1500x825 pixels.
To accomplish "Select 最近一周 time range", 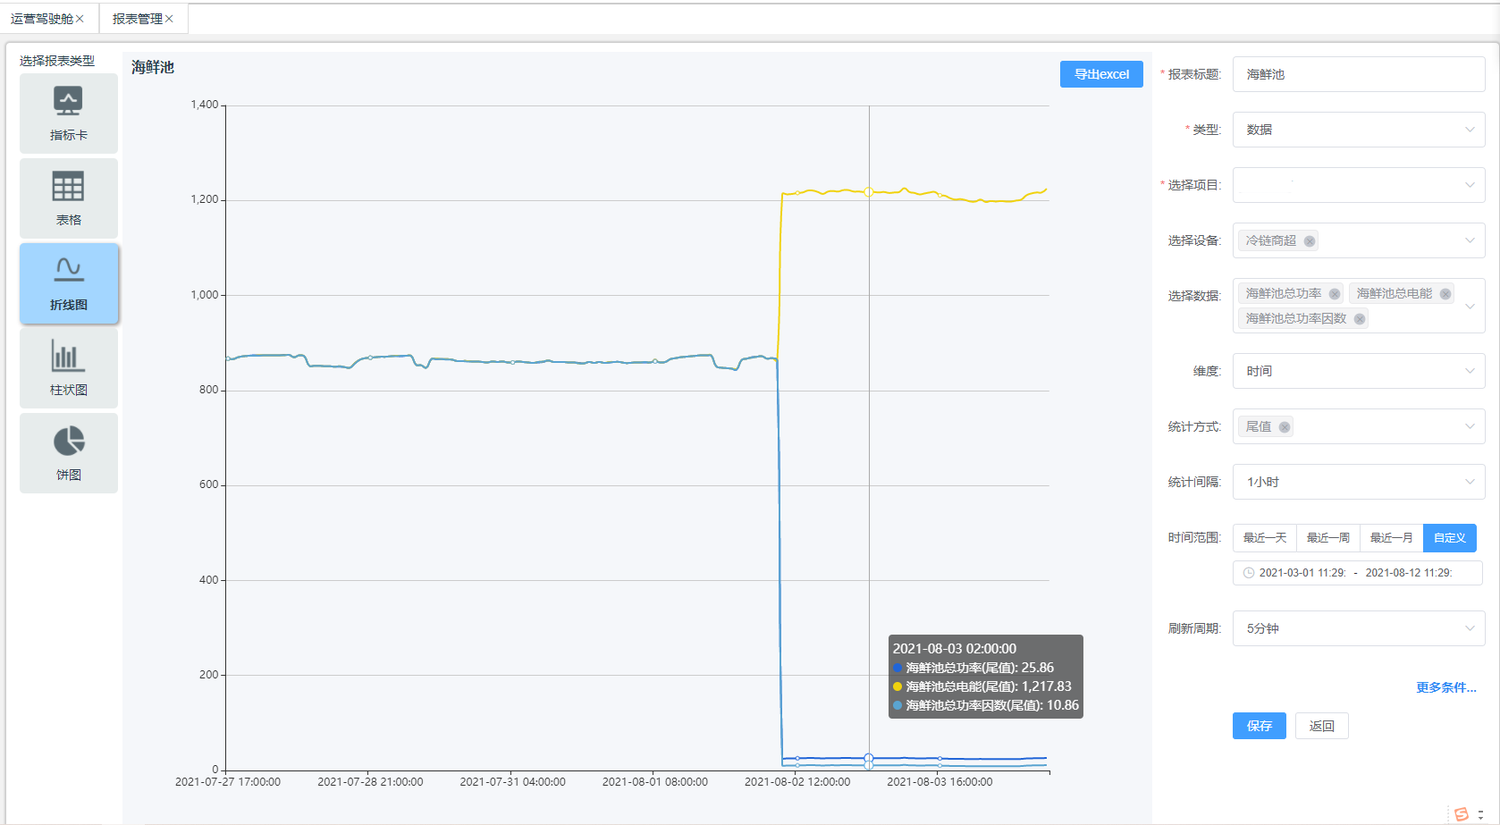I will point(1328,538).
